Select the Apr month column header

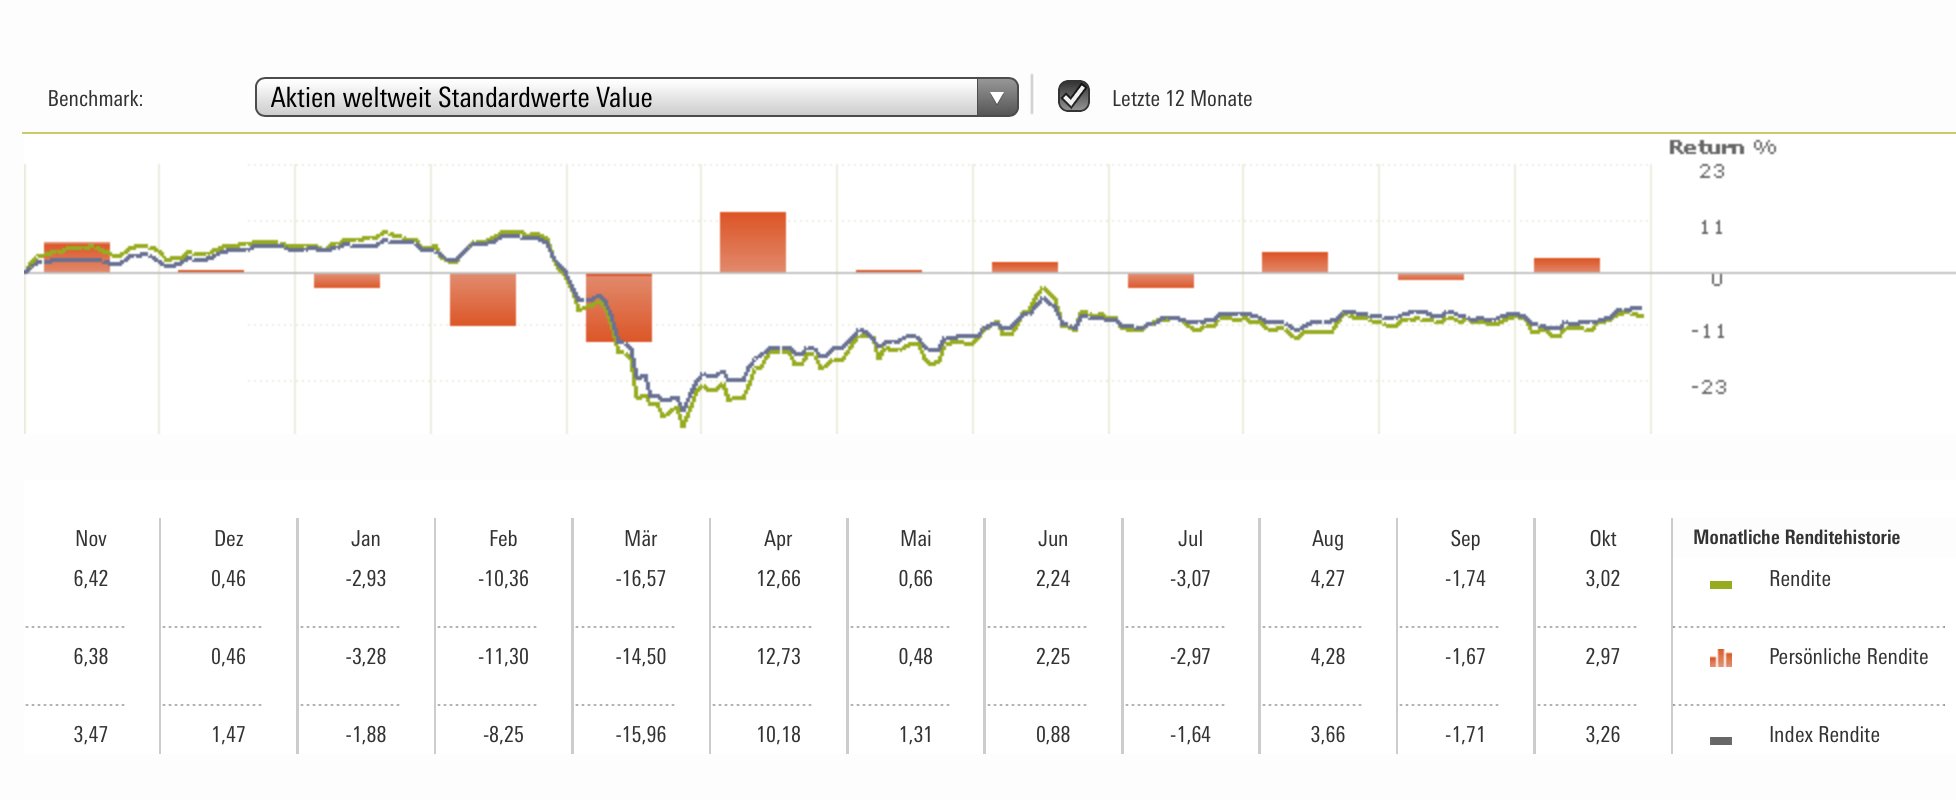(778, 539)
